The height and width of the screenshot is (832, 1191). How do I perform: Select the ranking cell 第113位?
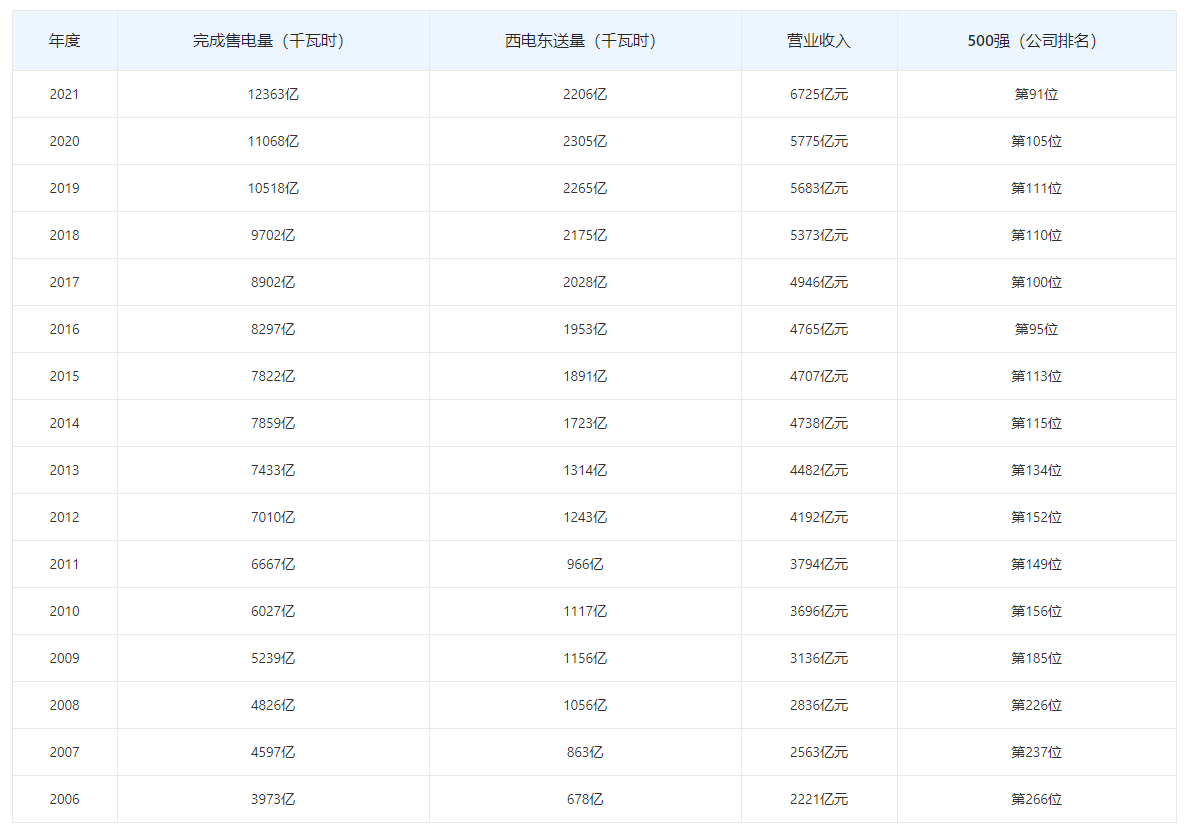click(1037, 377)
